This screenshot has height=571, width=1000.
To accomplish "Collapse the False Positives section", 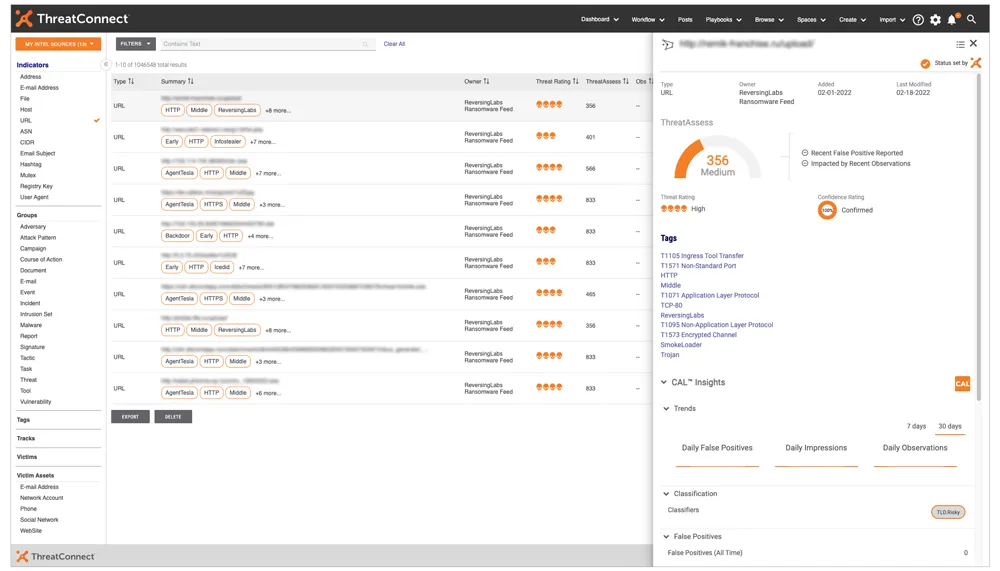I will pyautogui.click(x=666, y=537).
